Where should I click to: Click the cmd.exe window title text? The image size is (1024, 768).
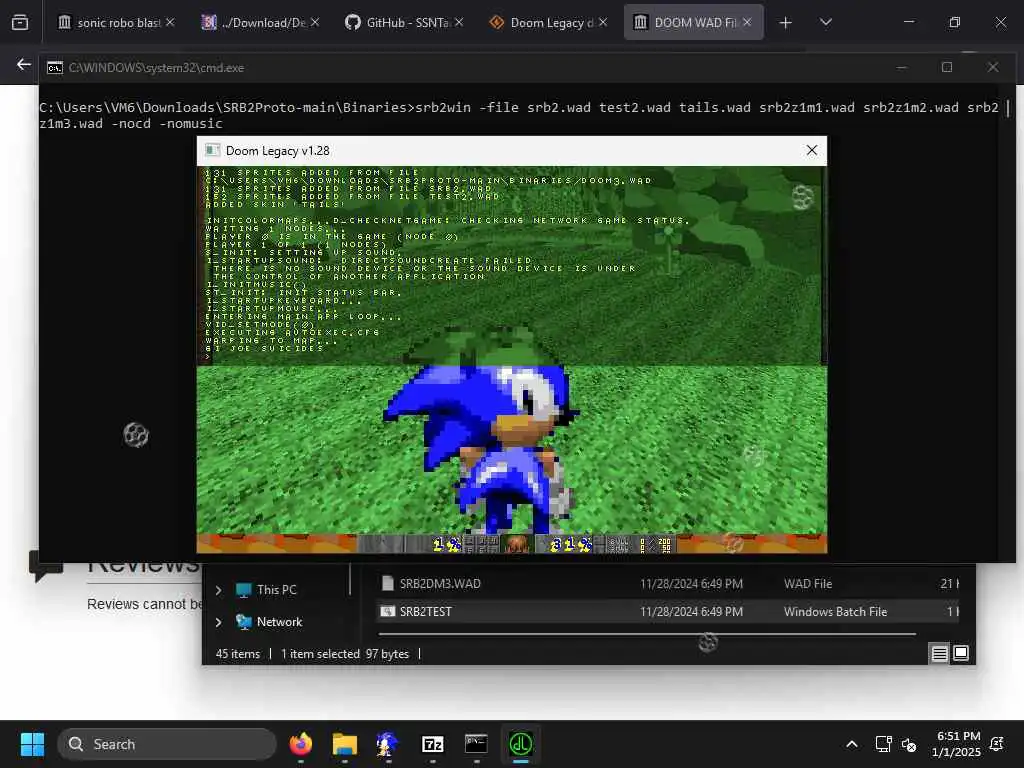(x=156, y=68)
